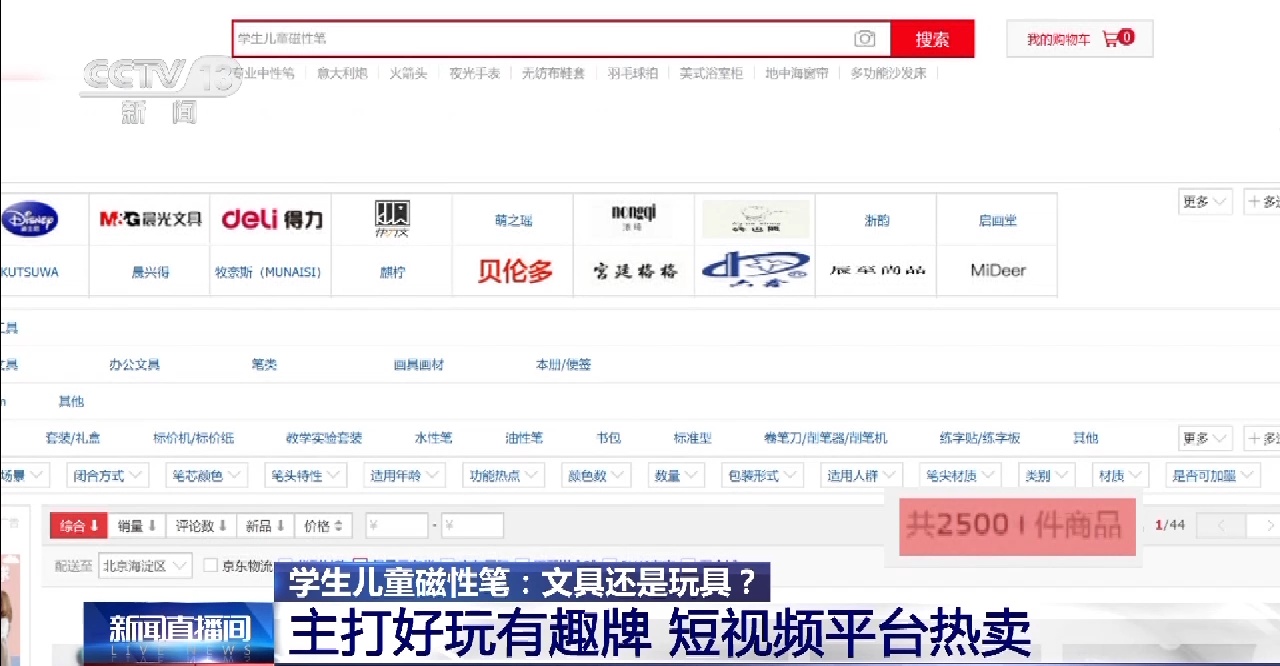Screen dimensions: 1280x666
Task: Open the shopping cart icon
Action: point(1110,39)
